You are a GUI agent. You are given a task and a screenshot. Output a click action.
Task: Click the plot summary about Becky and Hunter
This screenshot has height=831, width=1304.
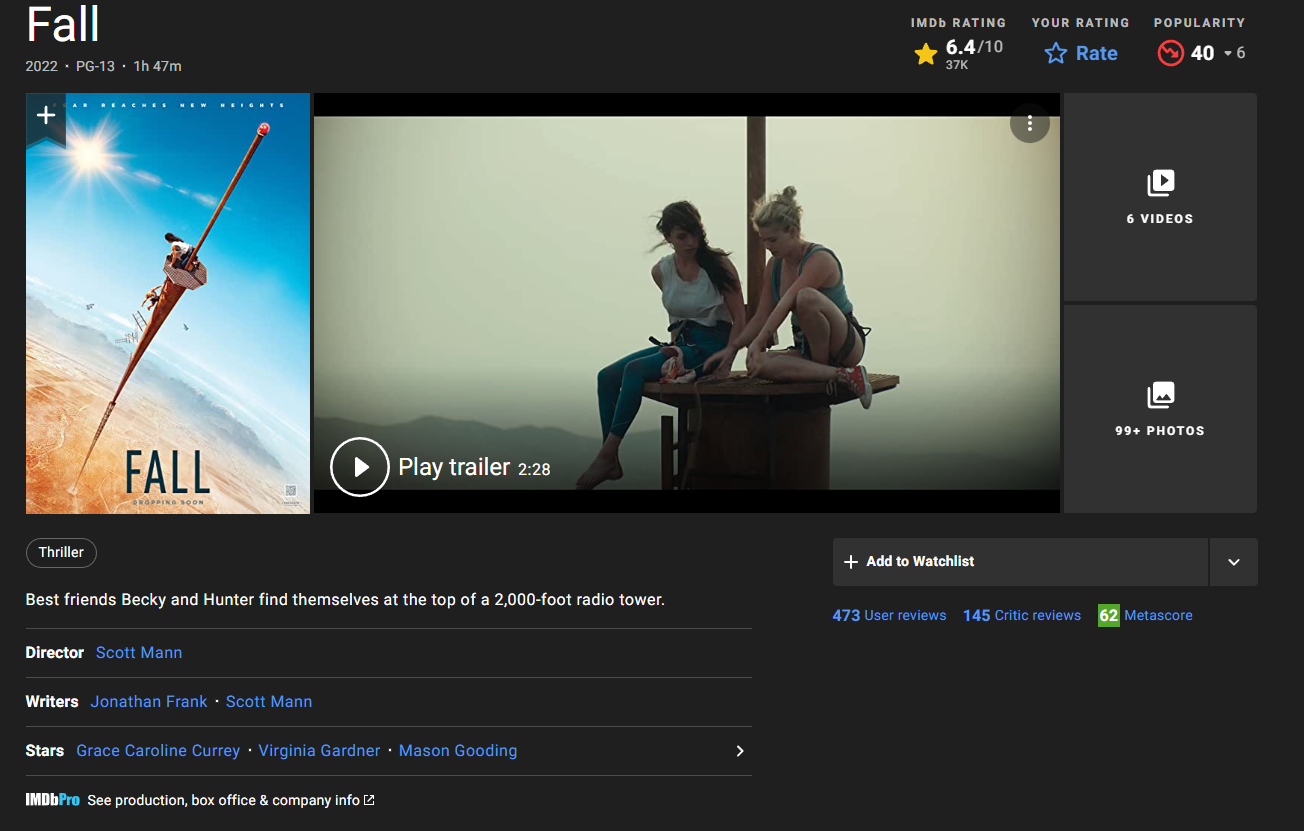point(345,600)
